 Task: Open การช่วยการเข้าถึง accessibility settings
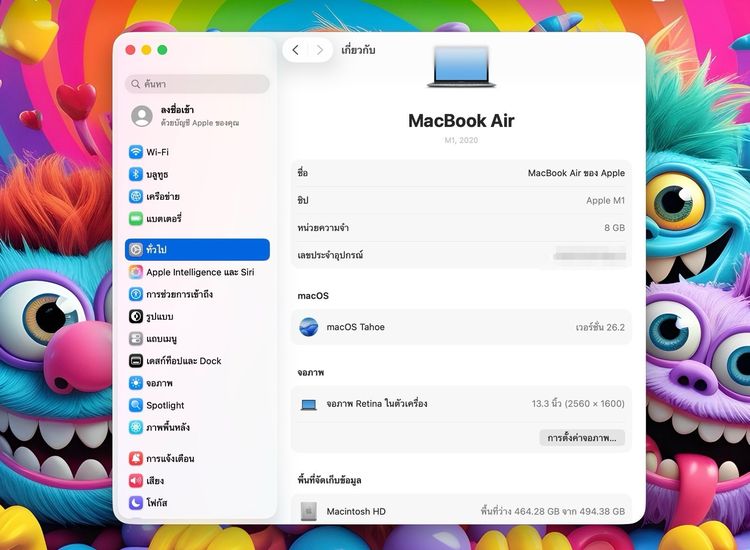(x=197, y=294)
